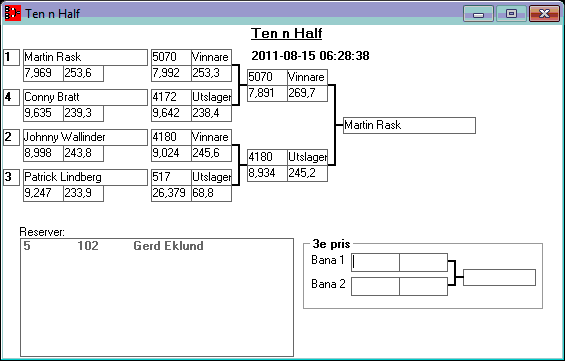Click the 239,3 speed cell
565x361 pixels.
tap(84, 113)
